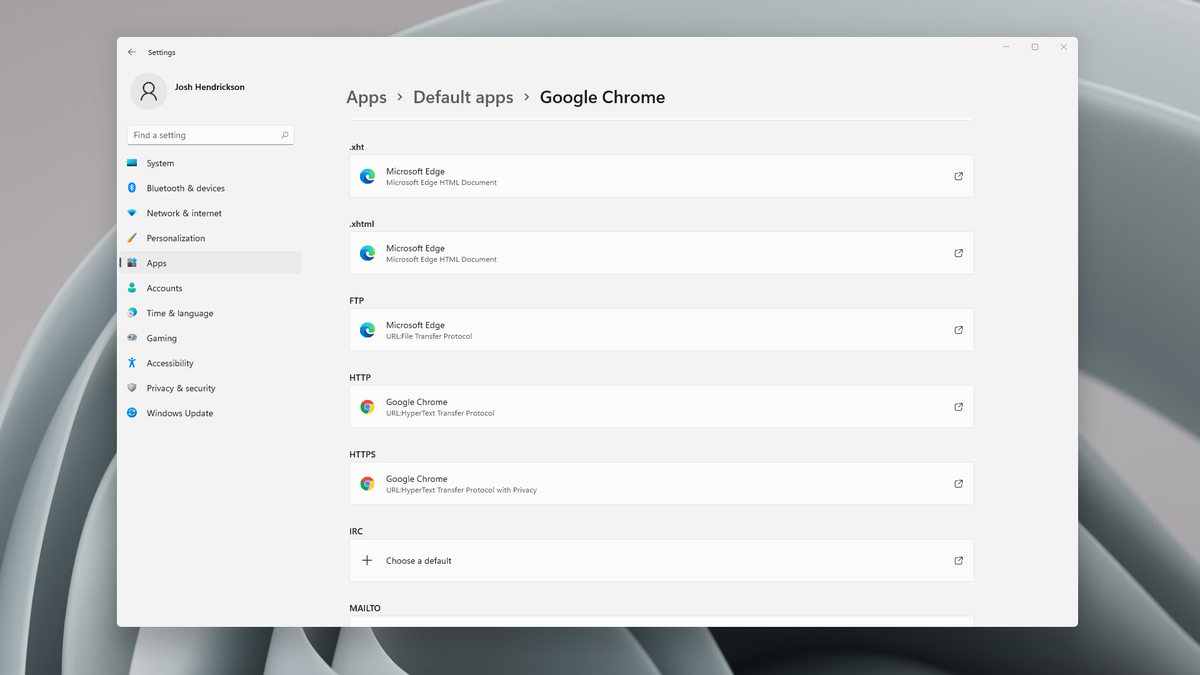
Task: Open Time & language settings
Action: pos(180,313)
